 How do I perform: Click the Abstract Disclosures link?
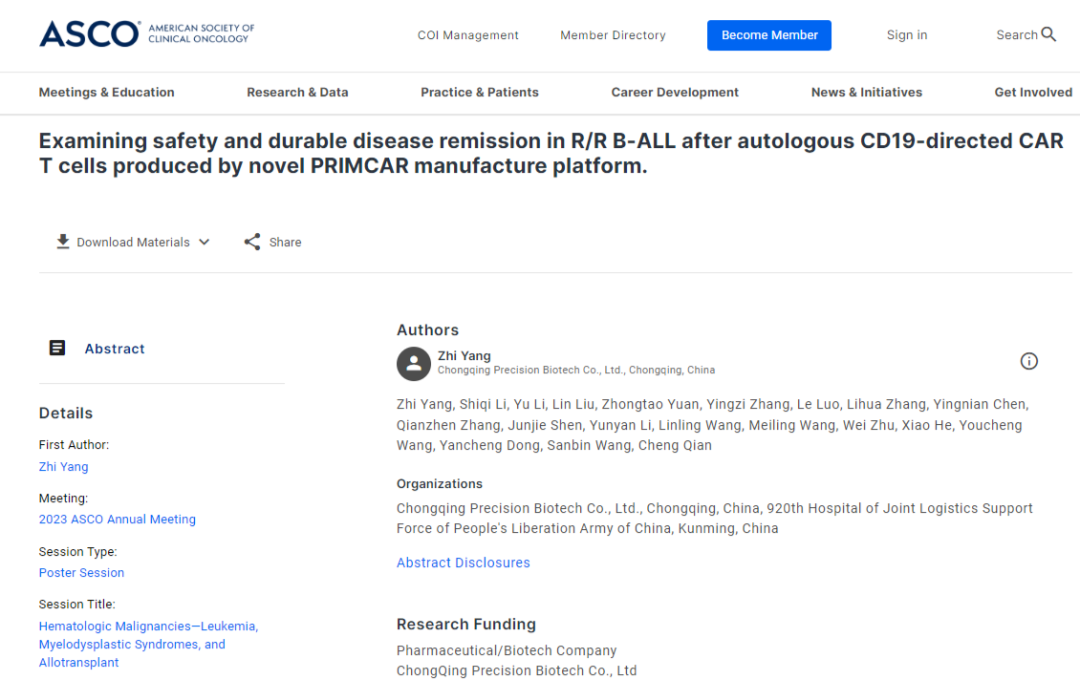point(463,563)
